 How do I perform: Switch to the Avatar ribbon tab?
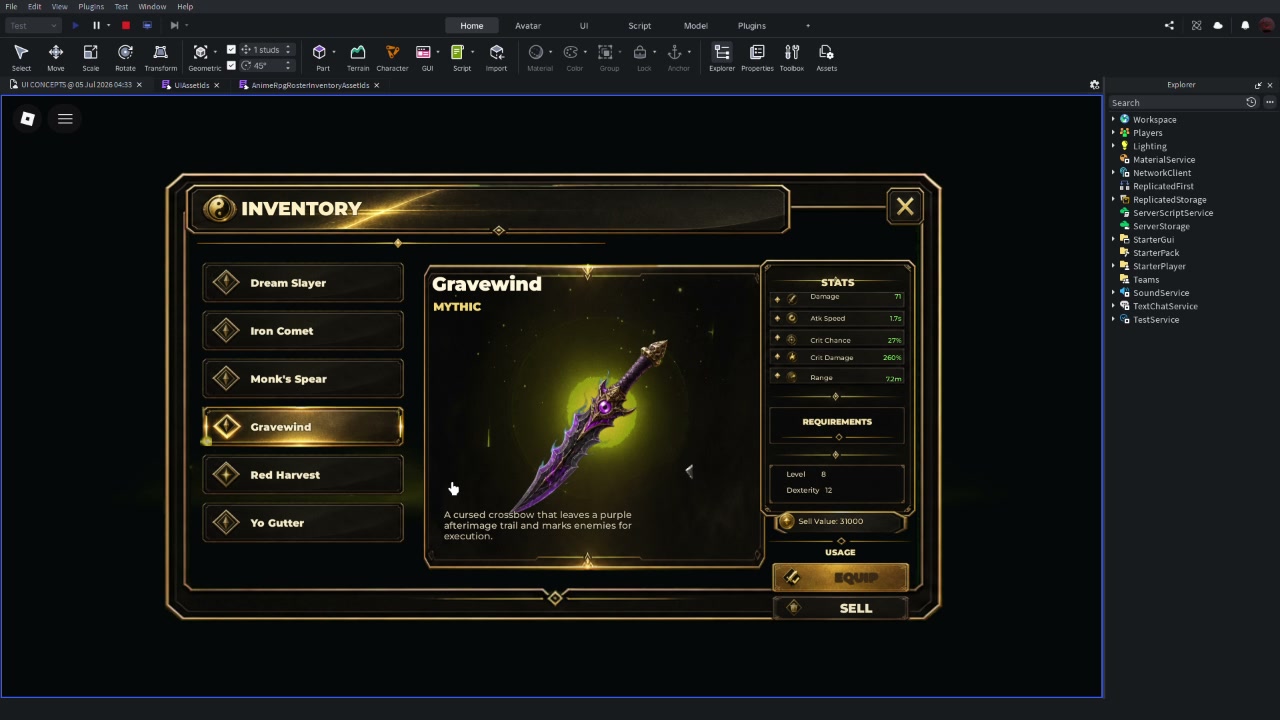click(x=528, y=25)
